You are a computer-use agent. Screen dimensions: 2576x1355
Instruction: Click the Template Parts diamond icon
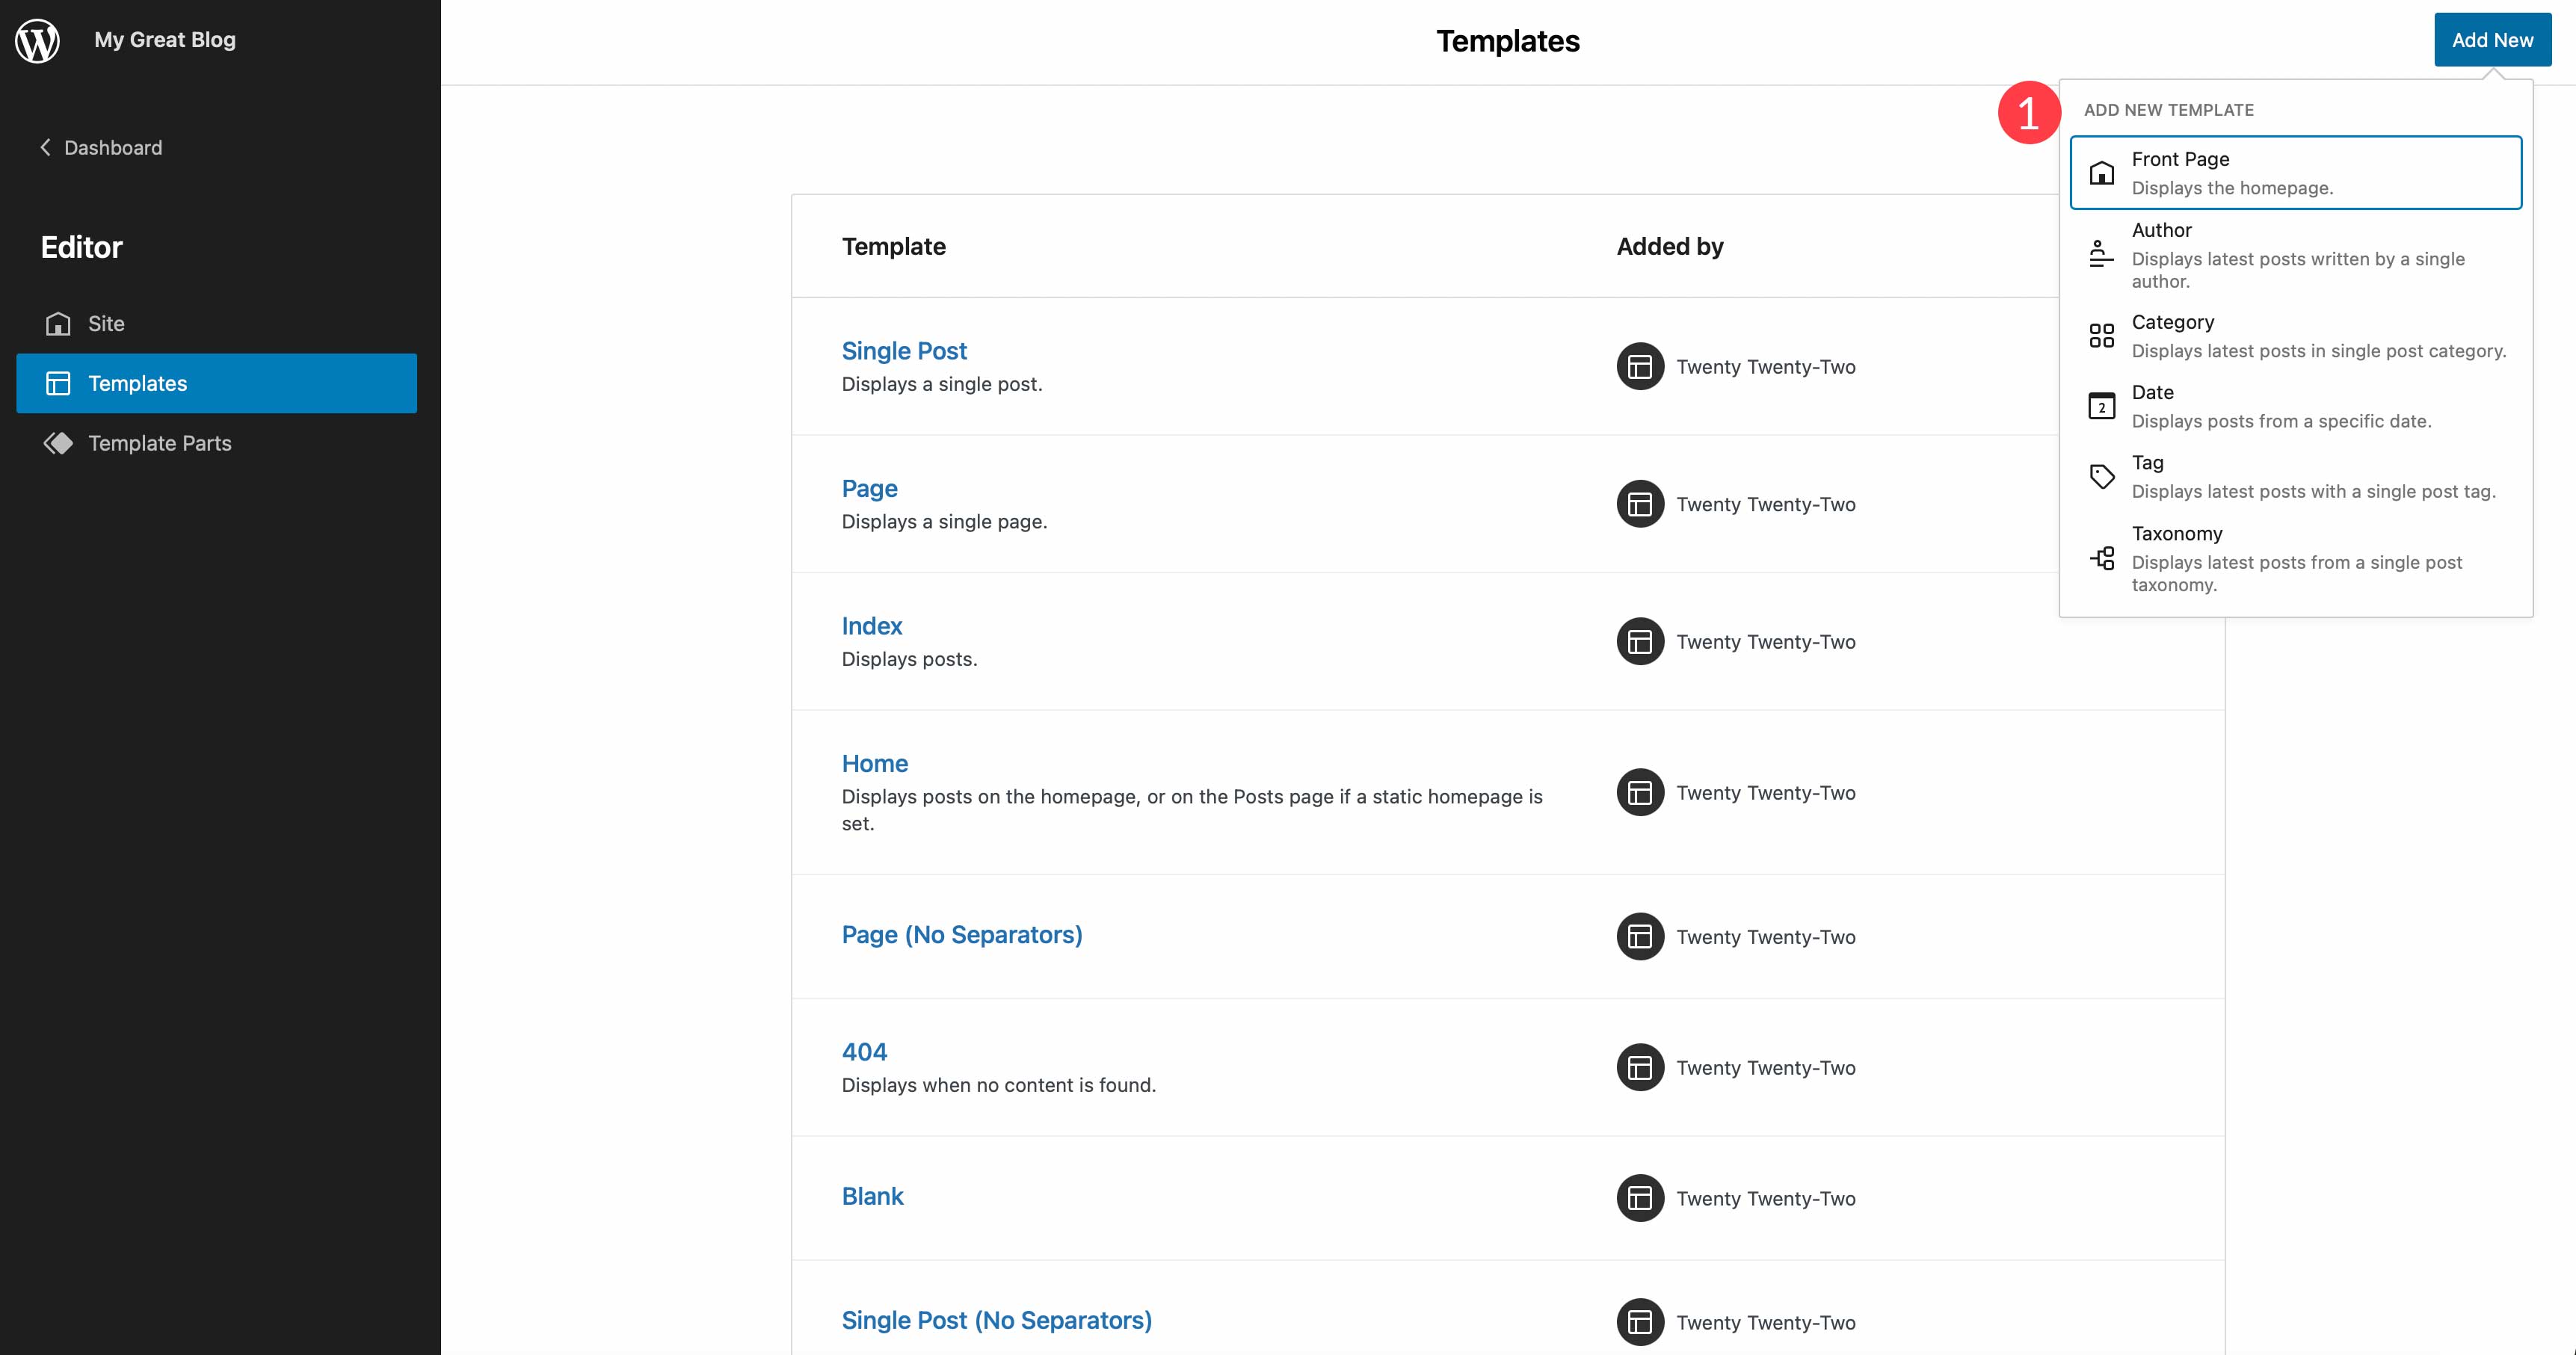[58, 443]
